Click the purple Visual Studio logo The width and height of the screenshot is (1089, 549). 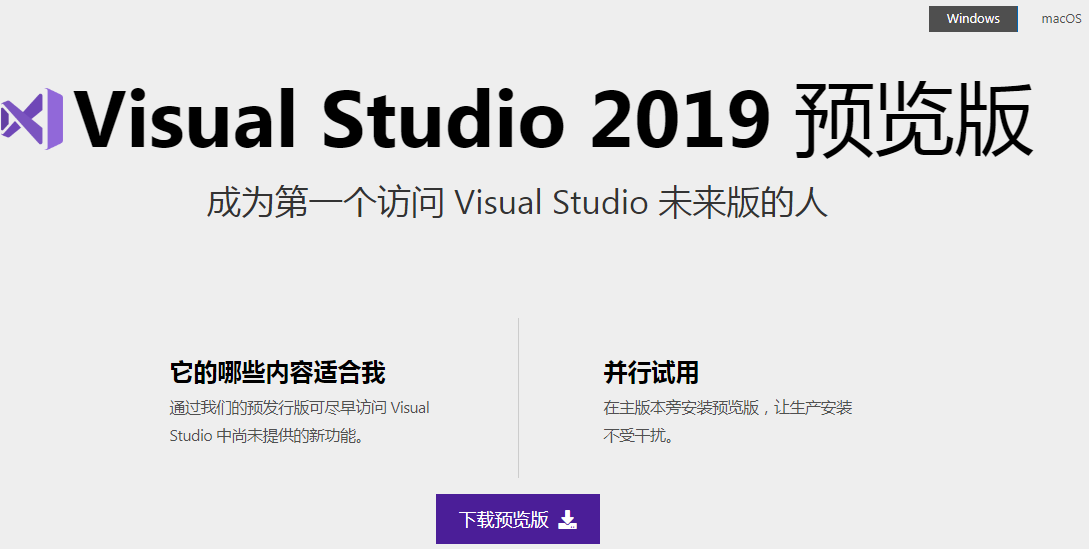pos(32,119)
